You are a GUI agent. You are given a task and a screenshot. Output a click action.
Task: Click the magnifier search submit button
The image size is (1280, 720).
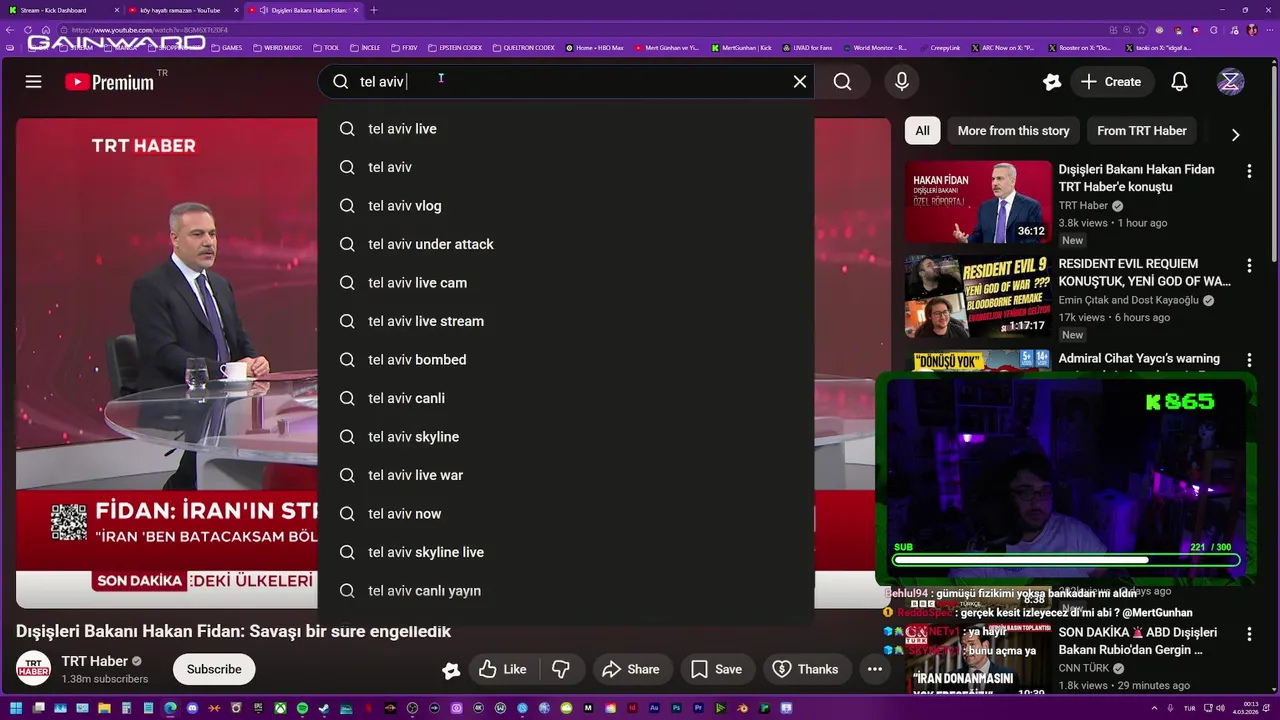point(843,82)
